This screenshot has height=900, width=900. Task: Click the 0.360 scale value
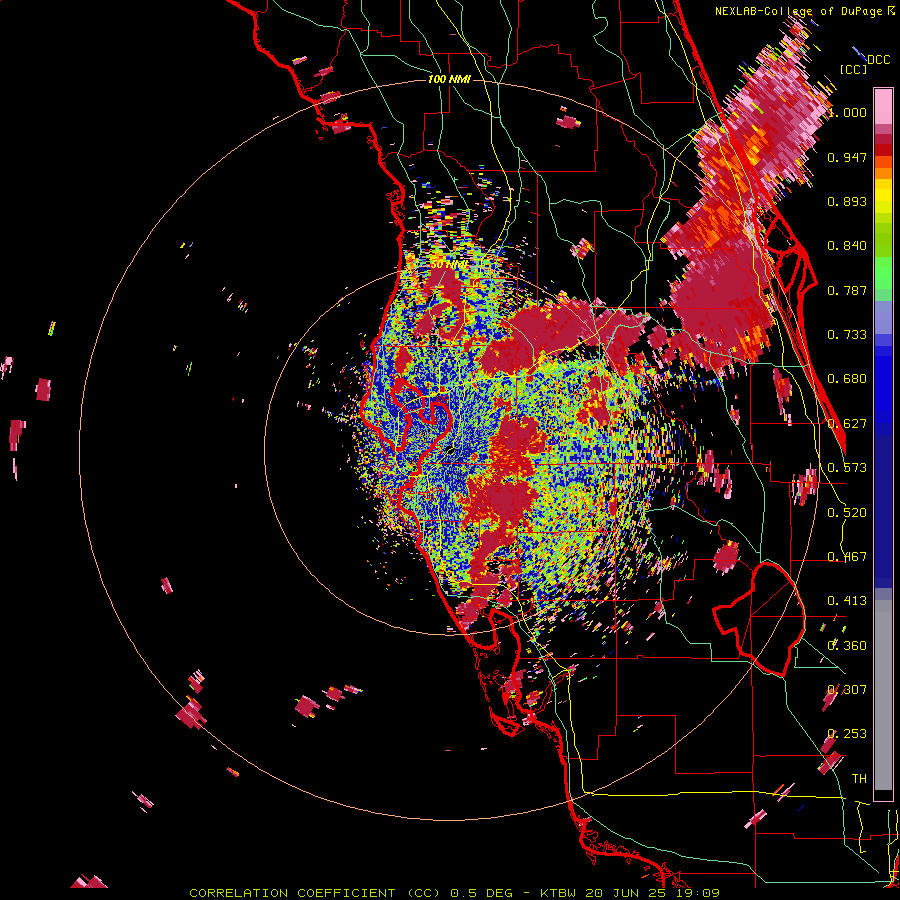tap(847, 646)
